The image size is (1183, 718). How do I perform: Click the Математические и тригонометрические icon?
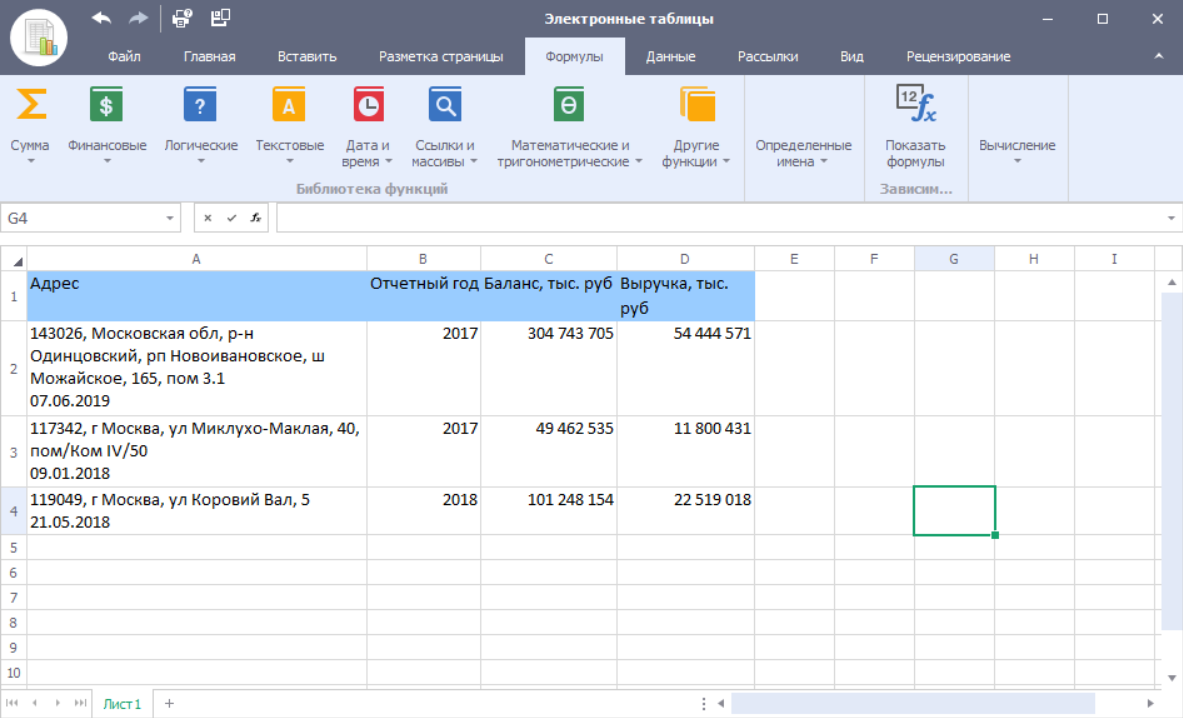click(569, 104)
